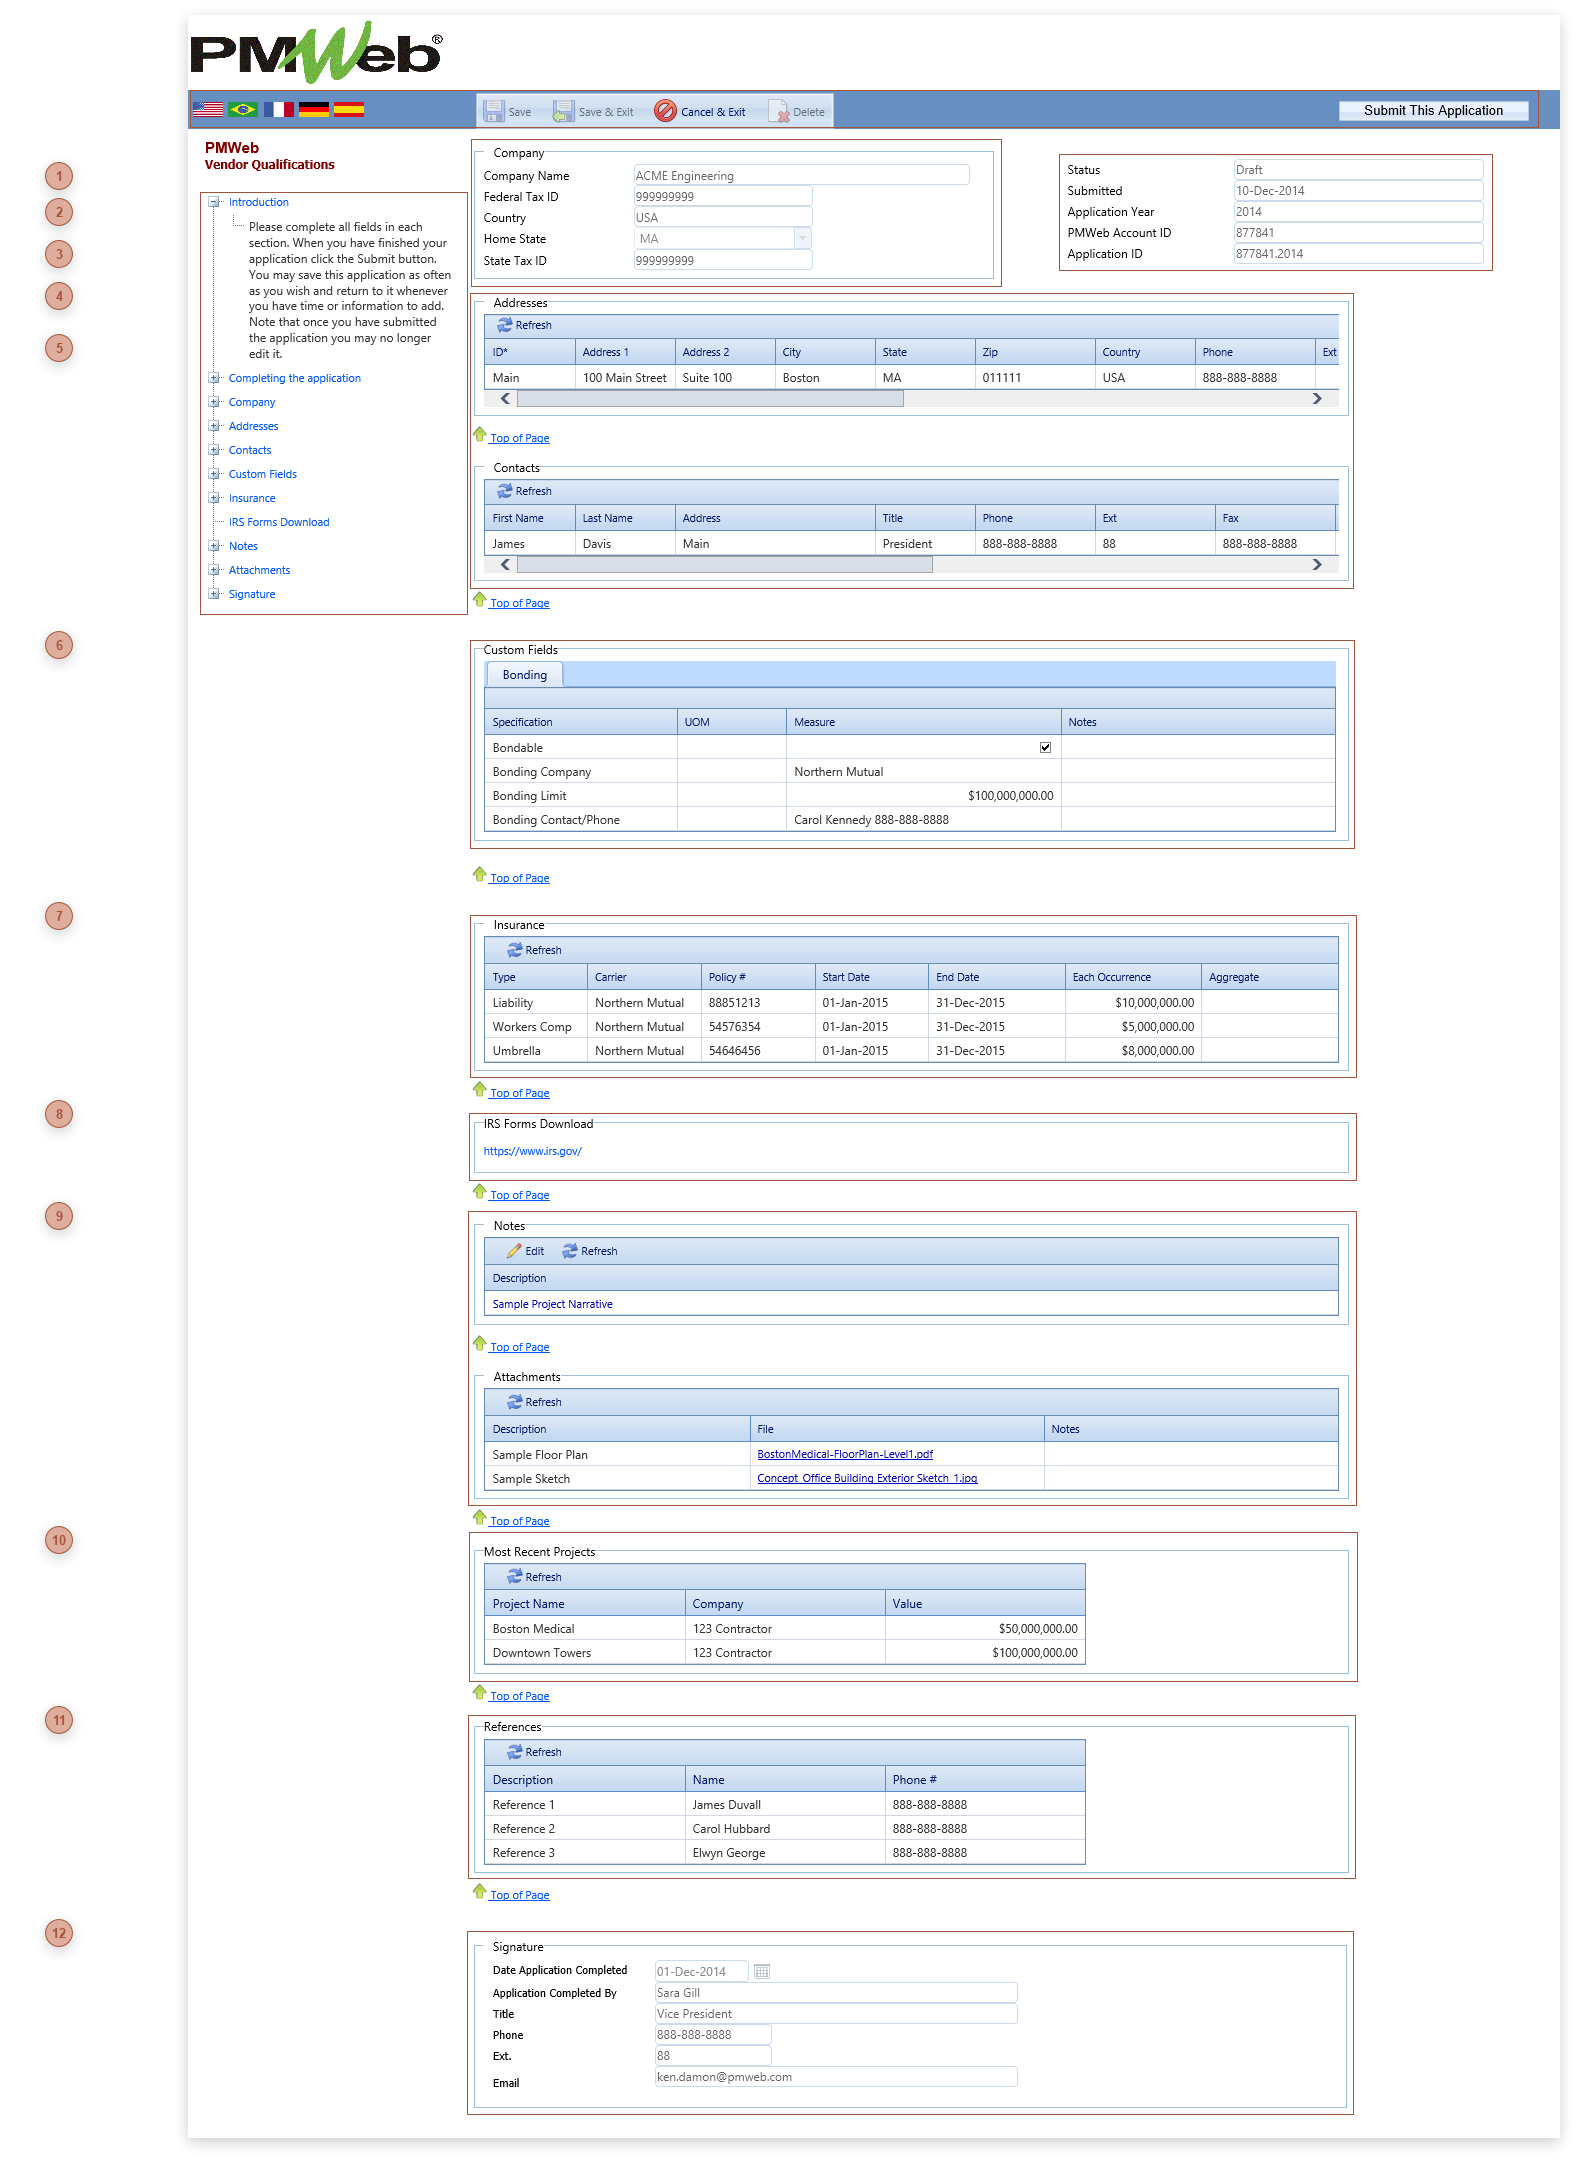Refresh the References grid
1579x2161 pixels.
coord(534,1752)
